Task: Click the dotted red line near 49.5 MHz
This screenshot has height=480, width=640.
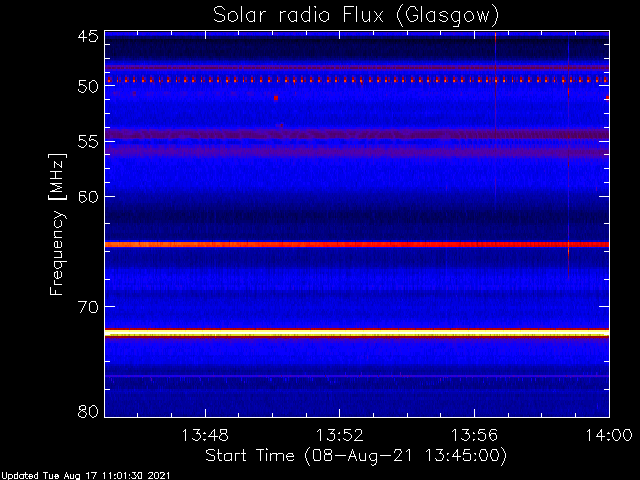Action: (x=357, y=80)
